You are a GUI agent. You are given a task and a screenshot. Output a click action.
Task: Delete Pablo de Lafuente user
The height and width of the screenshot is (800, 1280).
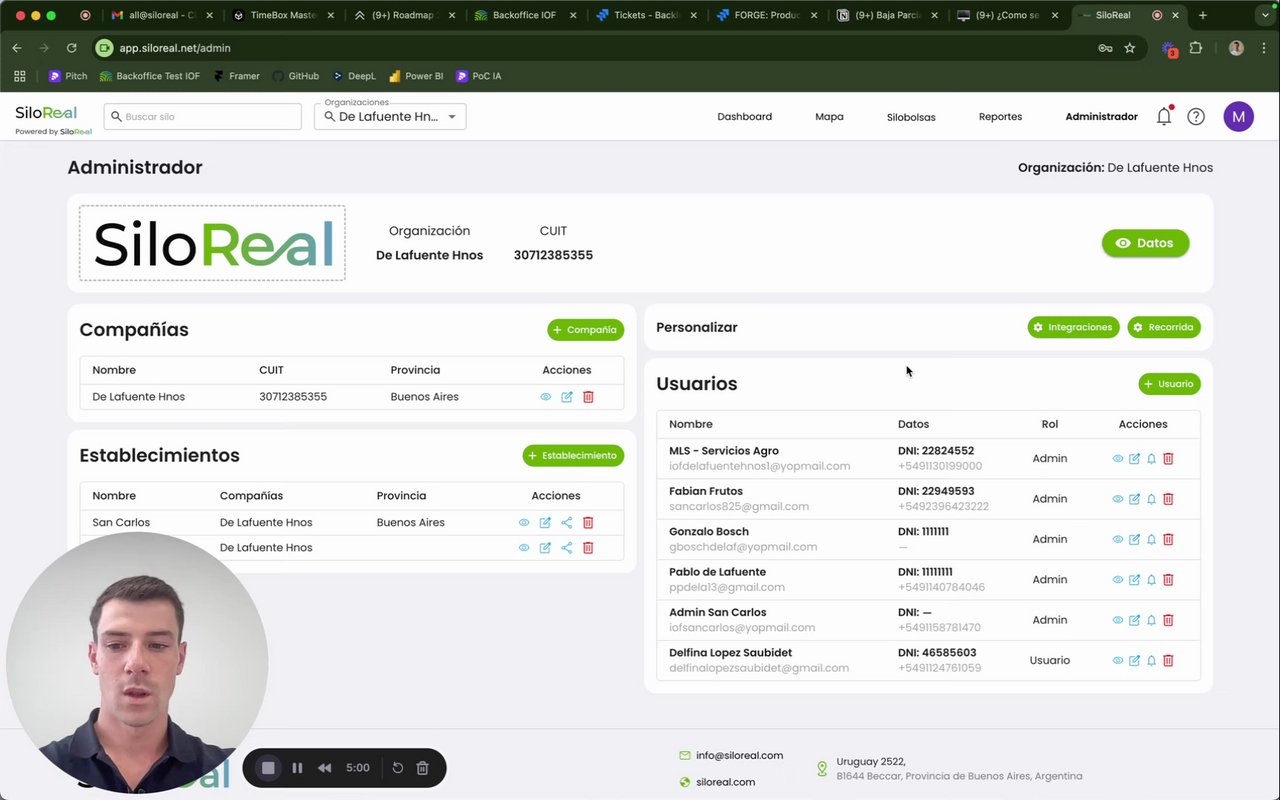click(x=1168, y=580)
